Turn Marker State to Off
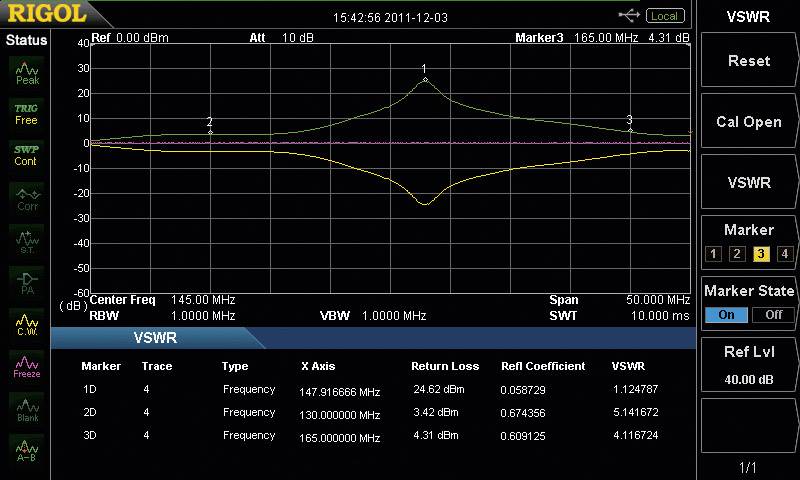 point(772,314)
